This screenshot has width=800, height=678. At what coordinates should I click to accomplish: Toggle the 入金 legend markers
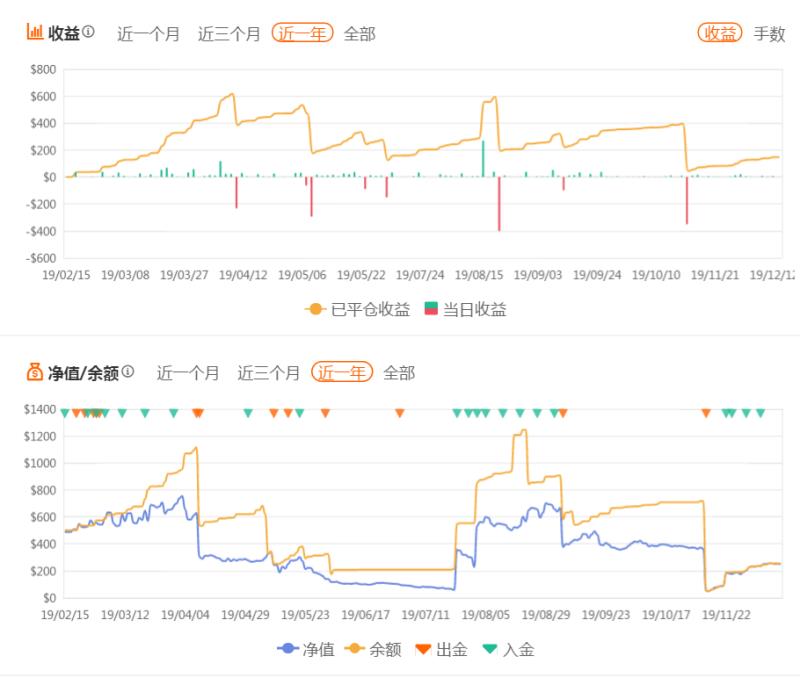tap(508, 649)
